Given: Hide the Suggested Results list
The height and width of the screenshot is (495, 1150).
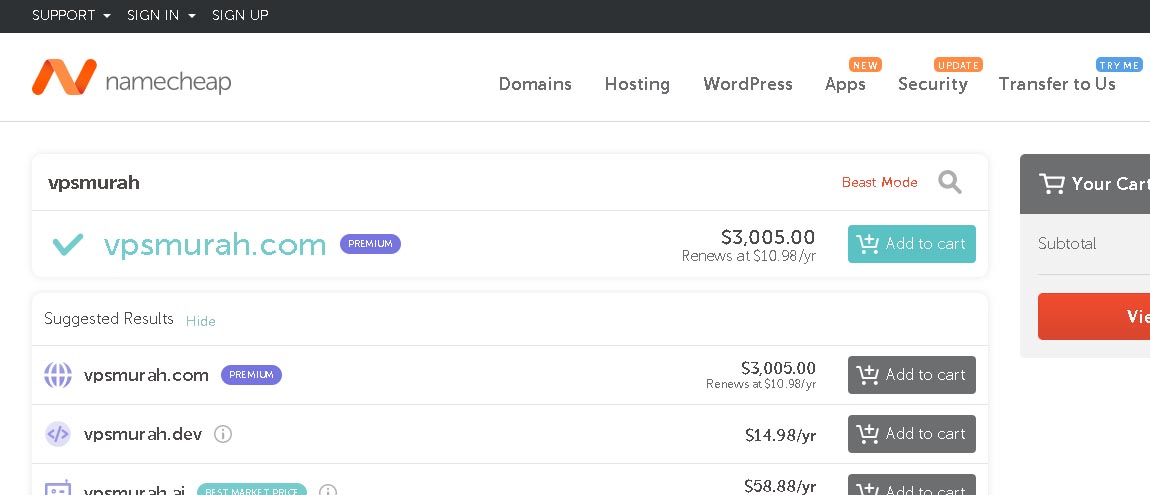Looking at the screenshot, I should (x=200, y=321).
